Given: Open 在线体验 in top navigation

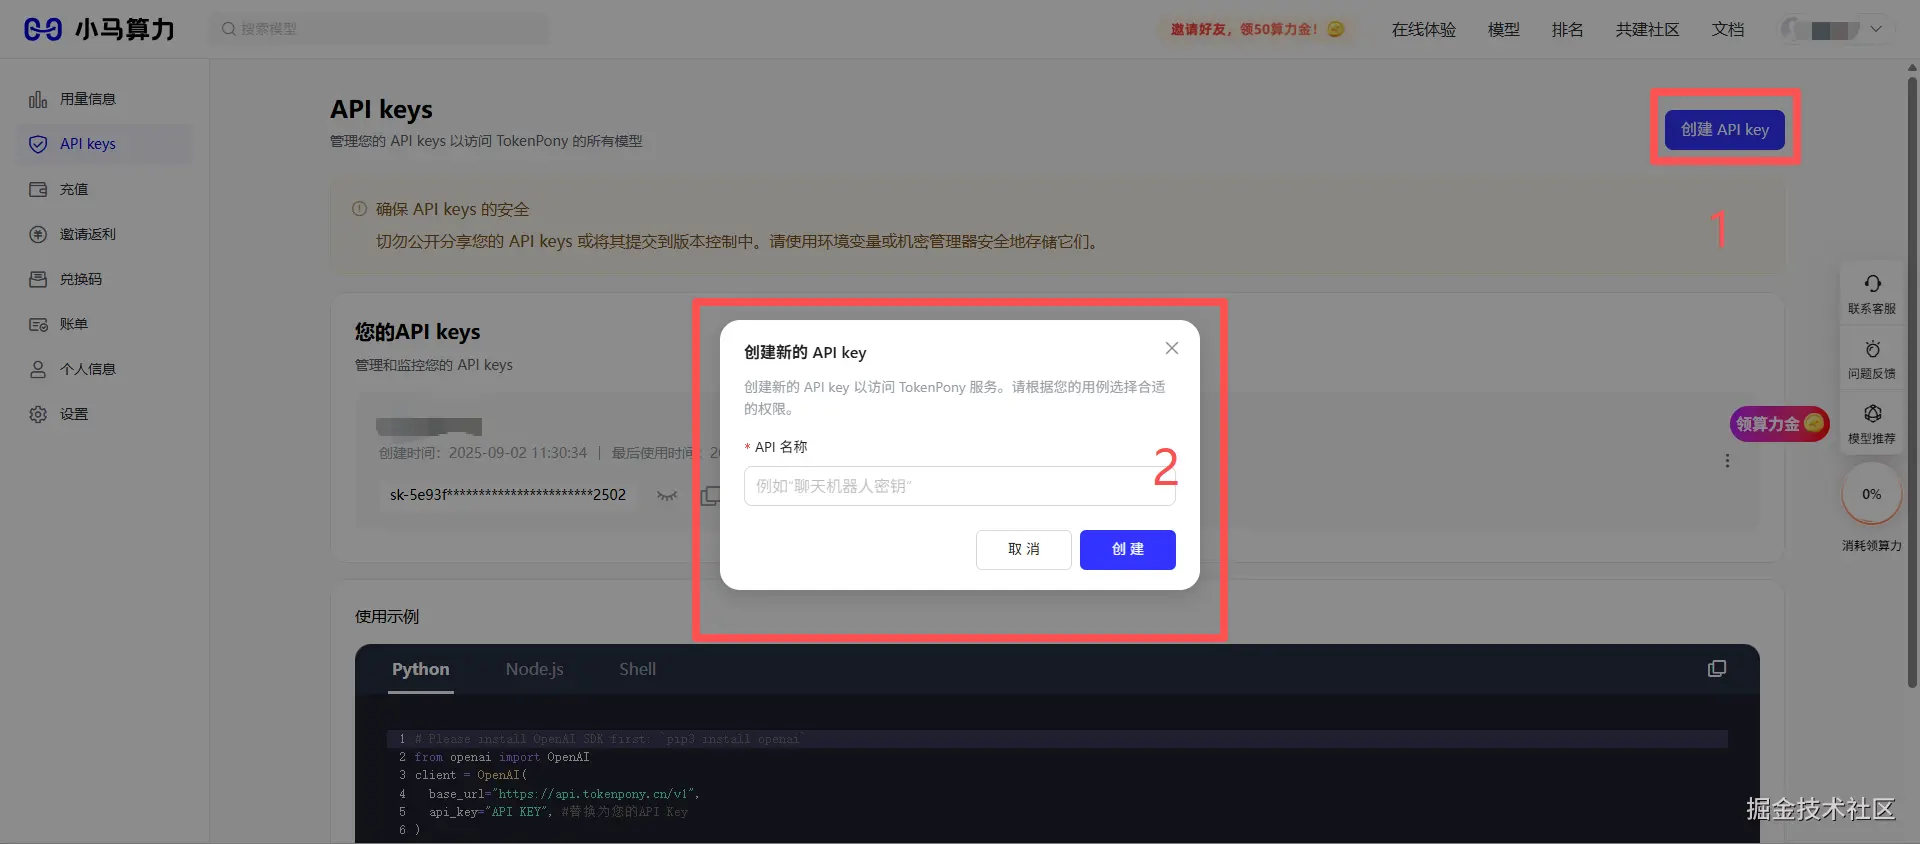Looking at the screenshot, I should coord(1424,30).
